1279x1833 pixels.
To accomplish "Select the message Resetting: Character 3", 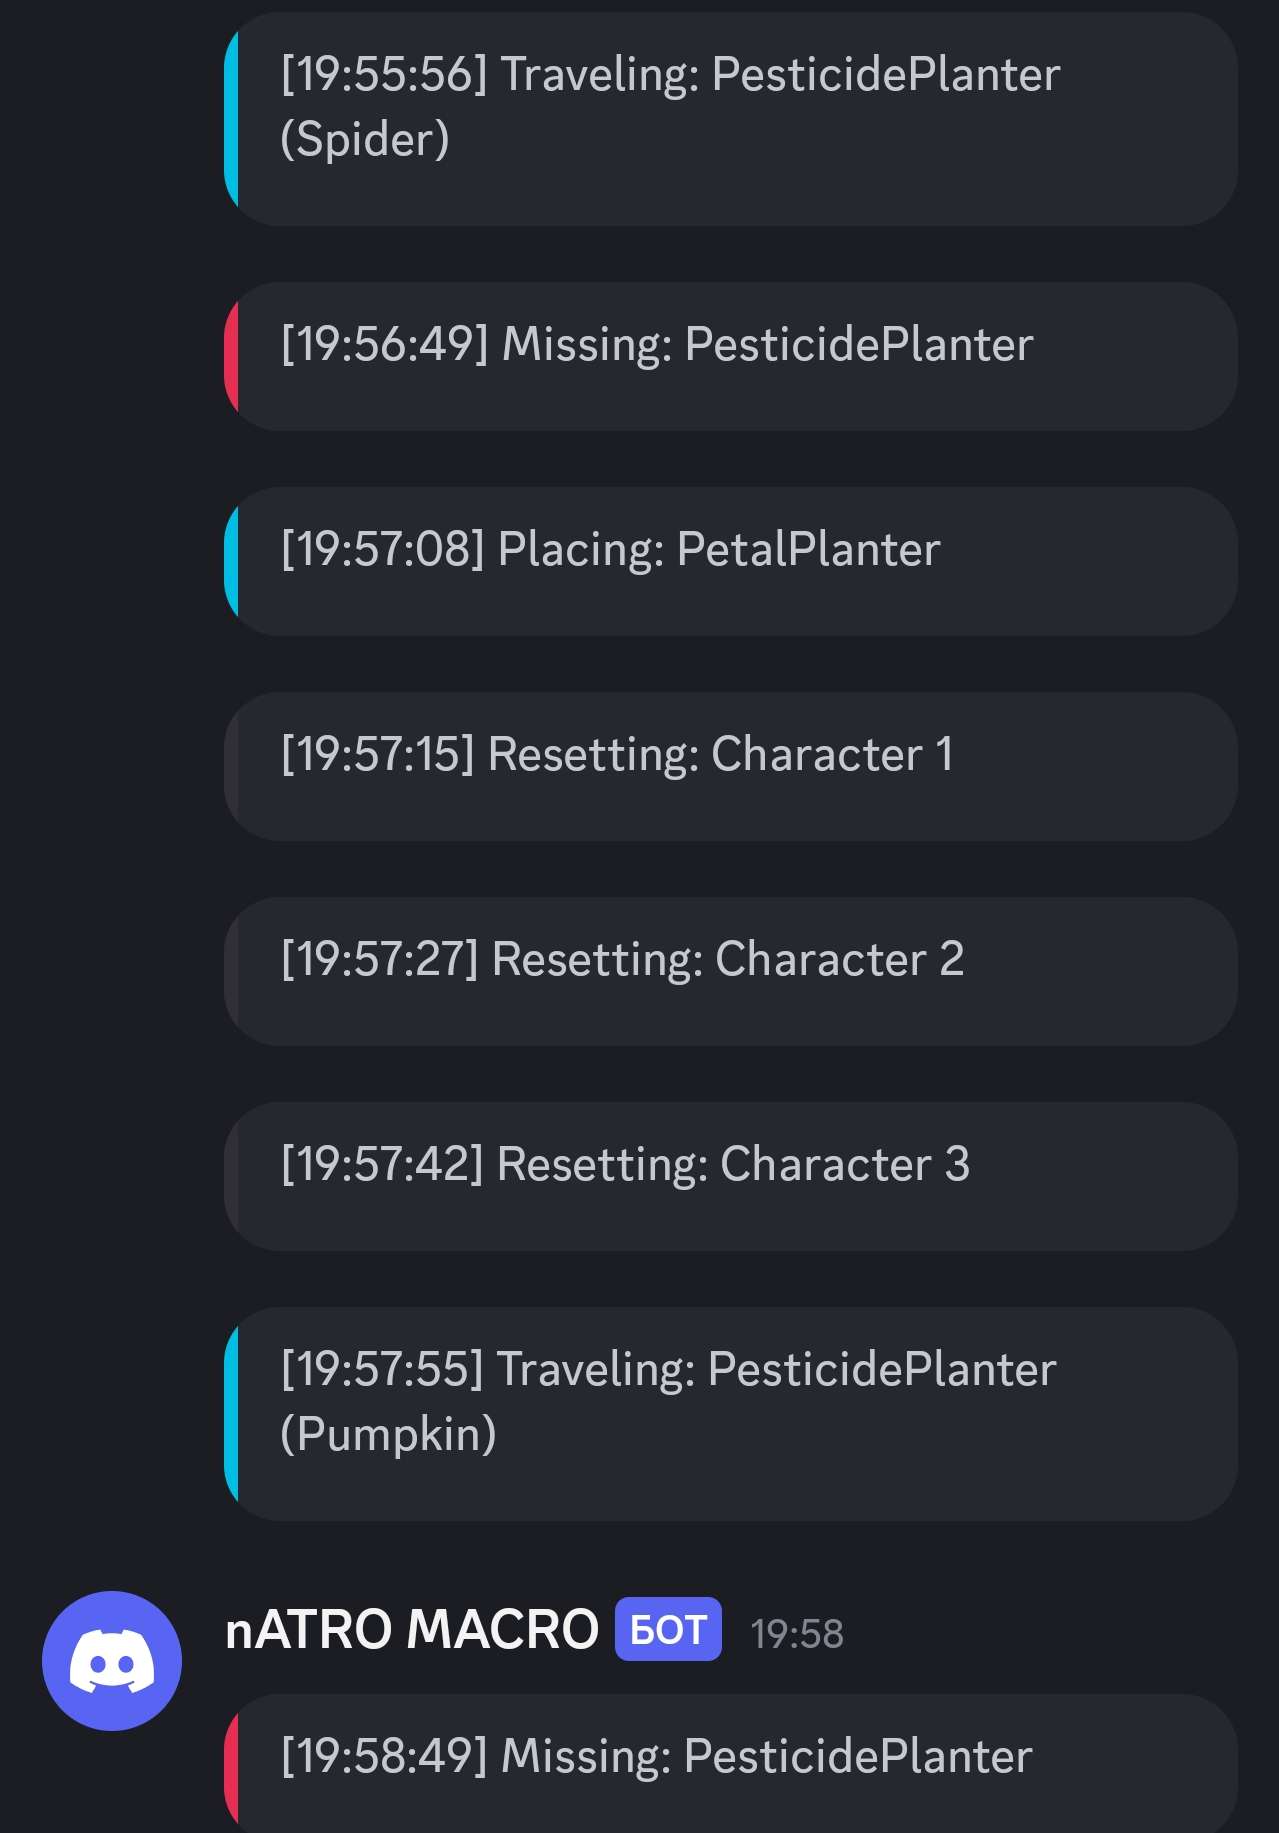I will point(730,1177).
